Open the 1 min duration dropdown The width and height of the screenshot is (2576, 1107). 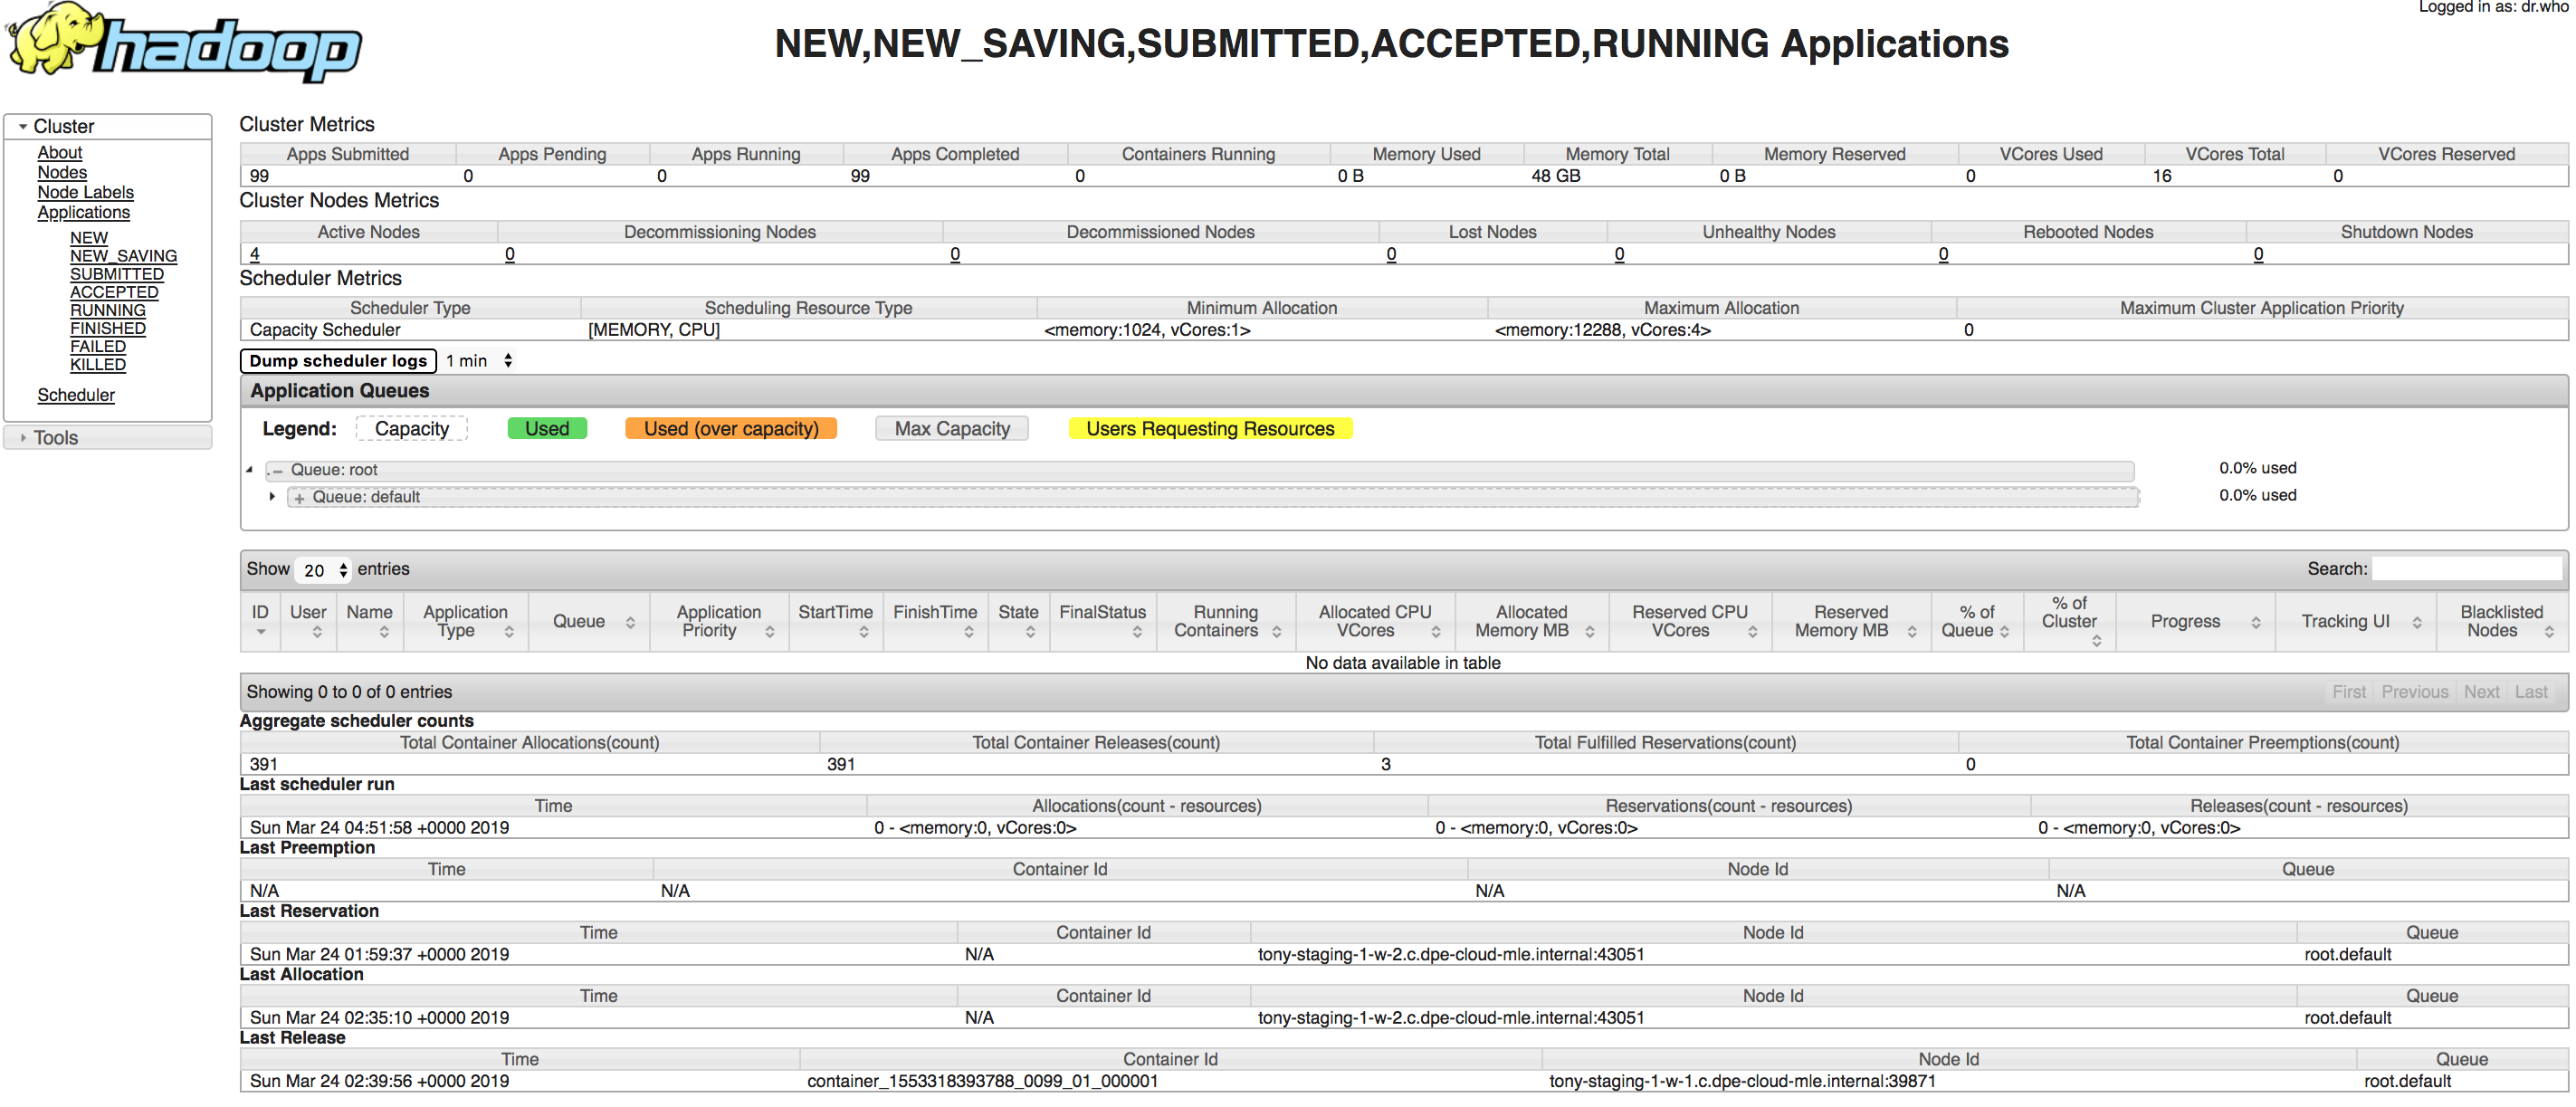coord(478,360)
